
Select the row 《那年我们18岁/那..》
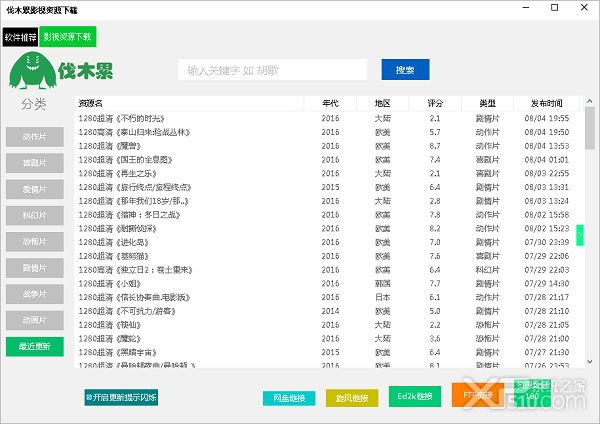pyautogui.click(x=329, y=201)
